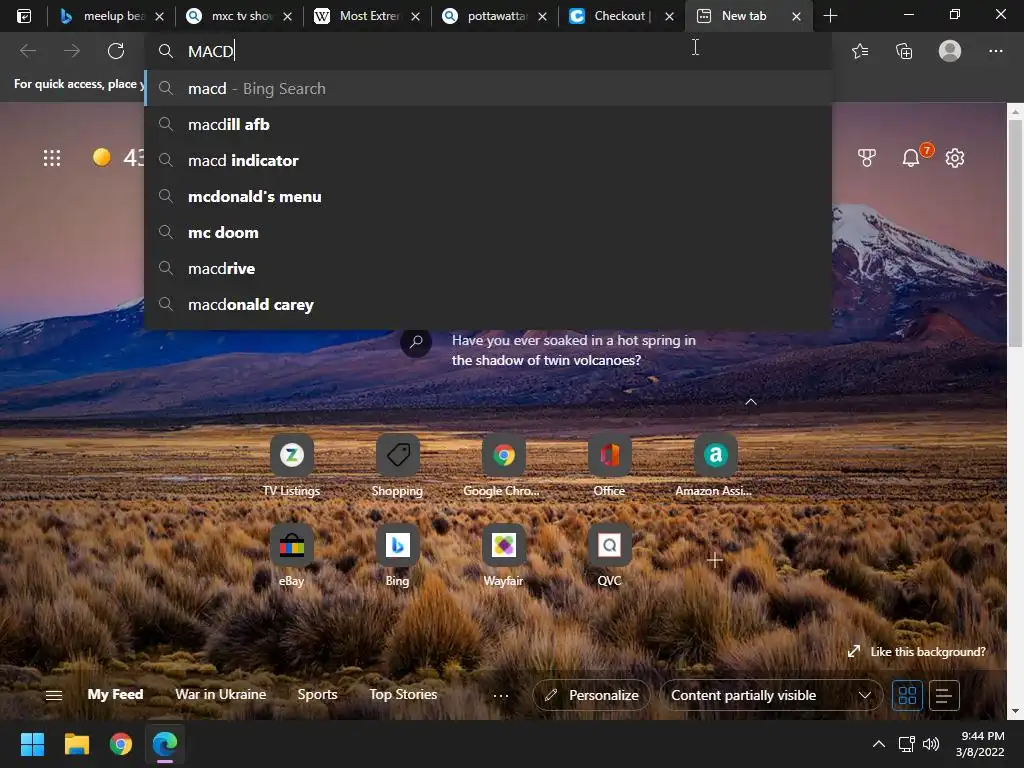Open the weather sun icon
Viewport: 1024px width, 768px height.
101,157
